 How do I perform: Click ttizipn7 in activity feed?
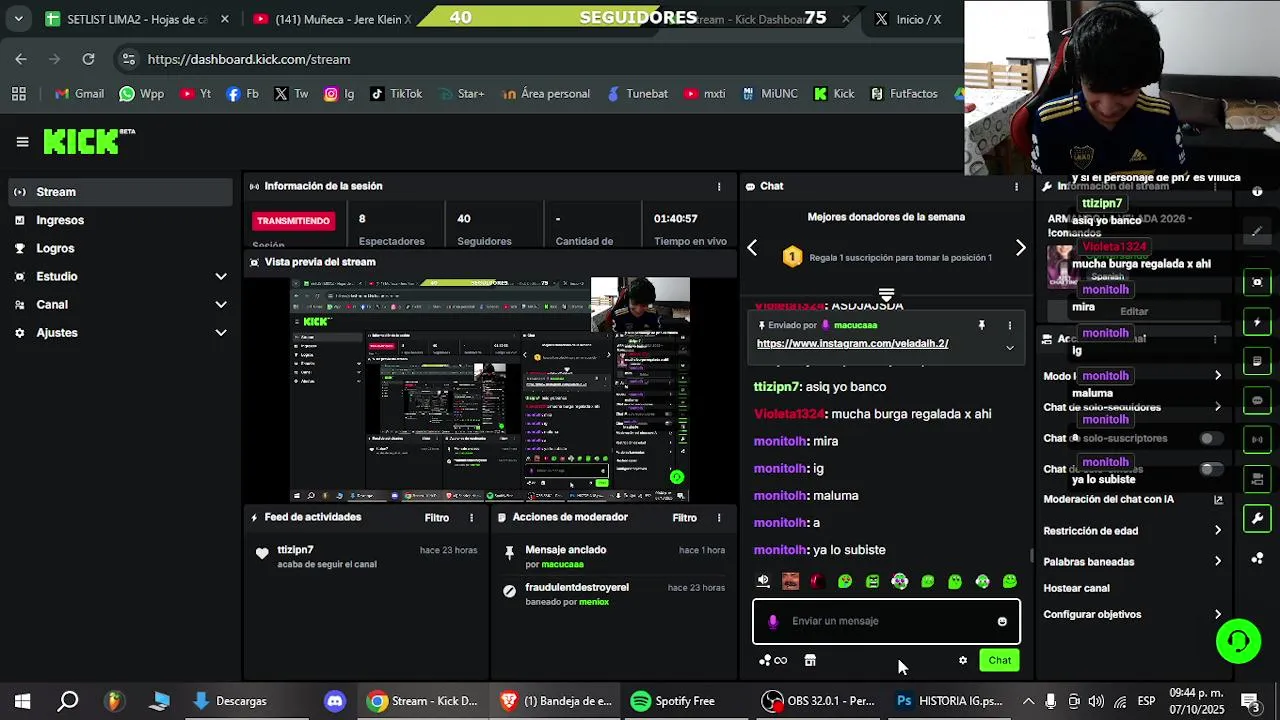tap(295, 550)
